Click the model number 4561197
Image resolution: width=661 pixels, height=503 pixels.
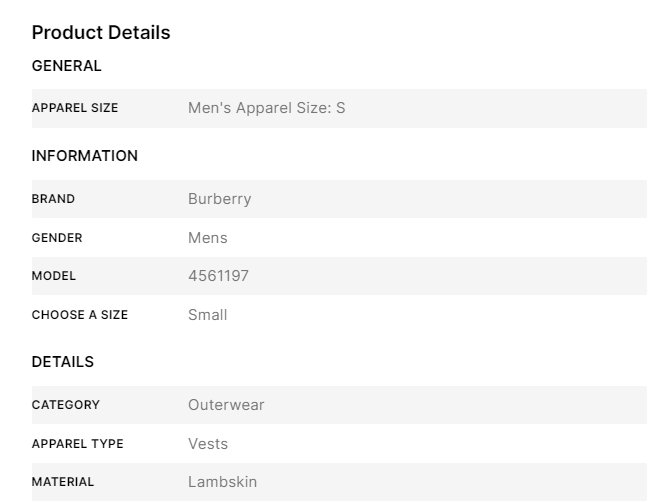coord(218,276)
